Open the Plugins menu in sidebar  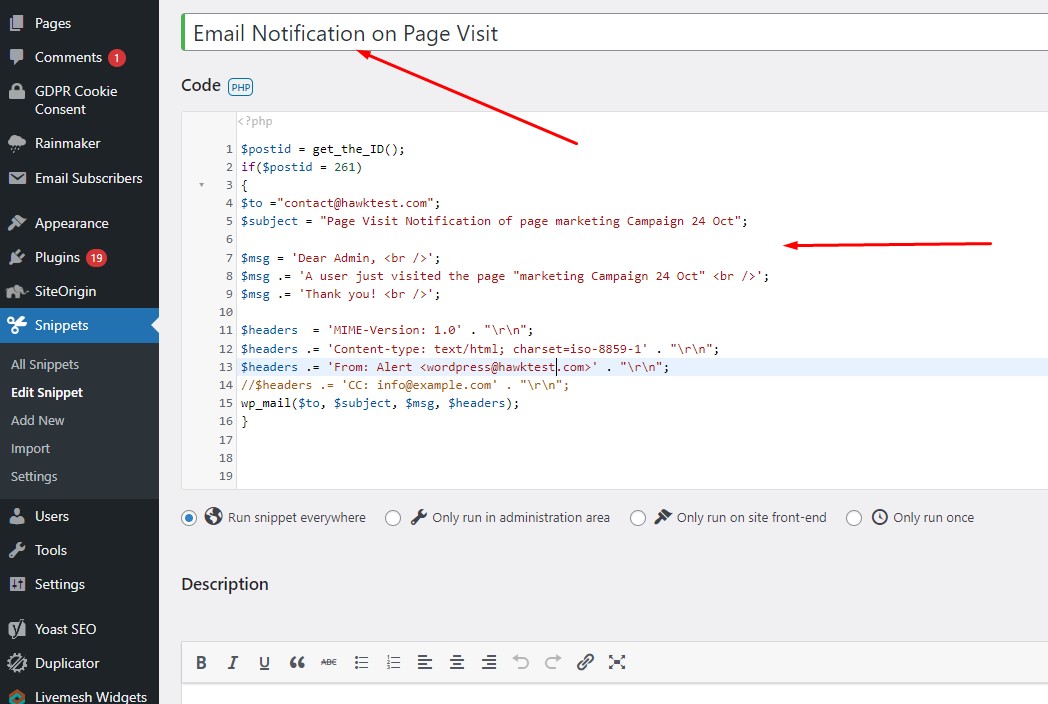coord(57,257)
